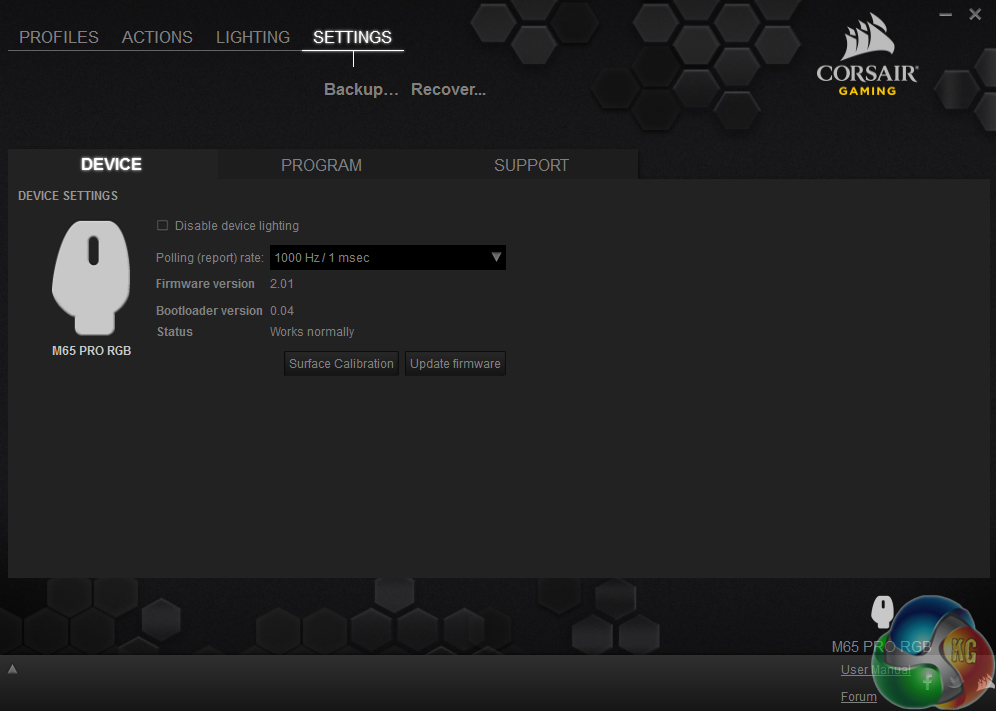Image resolution: width=996 pixels, height=711 pixels.
Task: Click the Status label
Action: pyautogui.click(x=175, y=332)
